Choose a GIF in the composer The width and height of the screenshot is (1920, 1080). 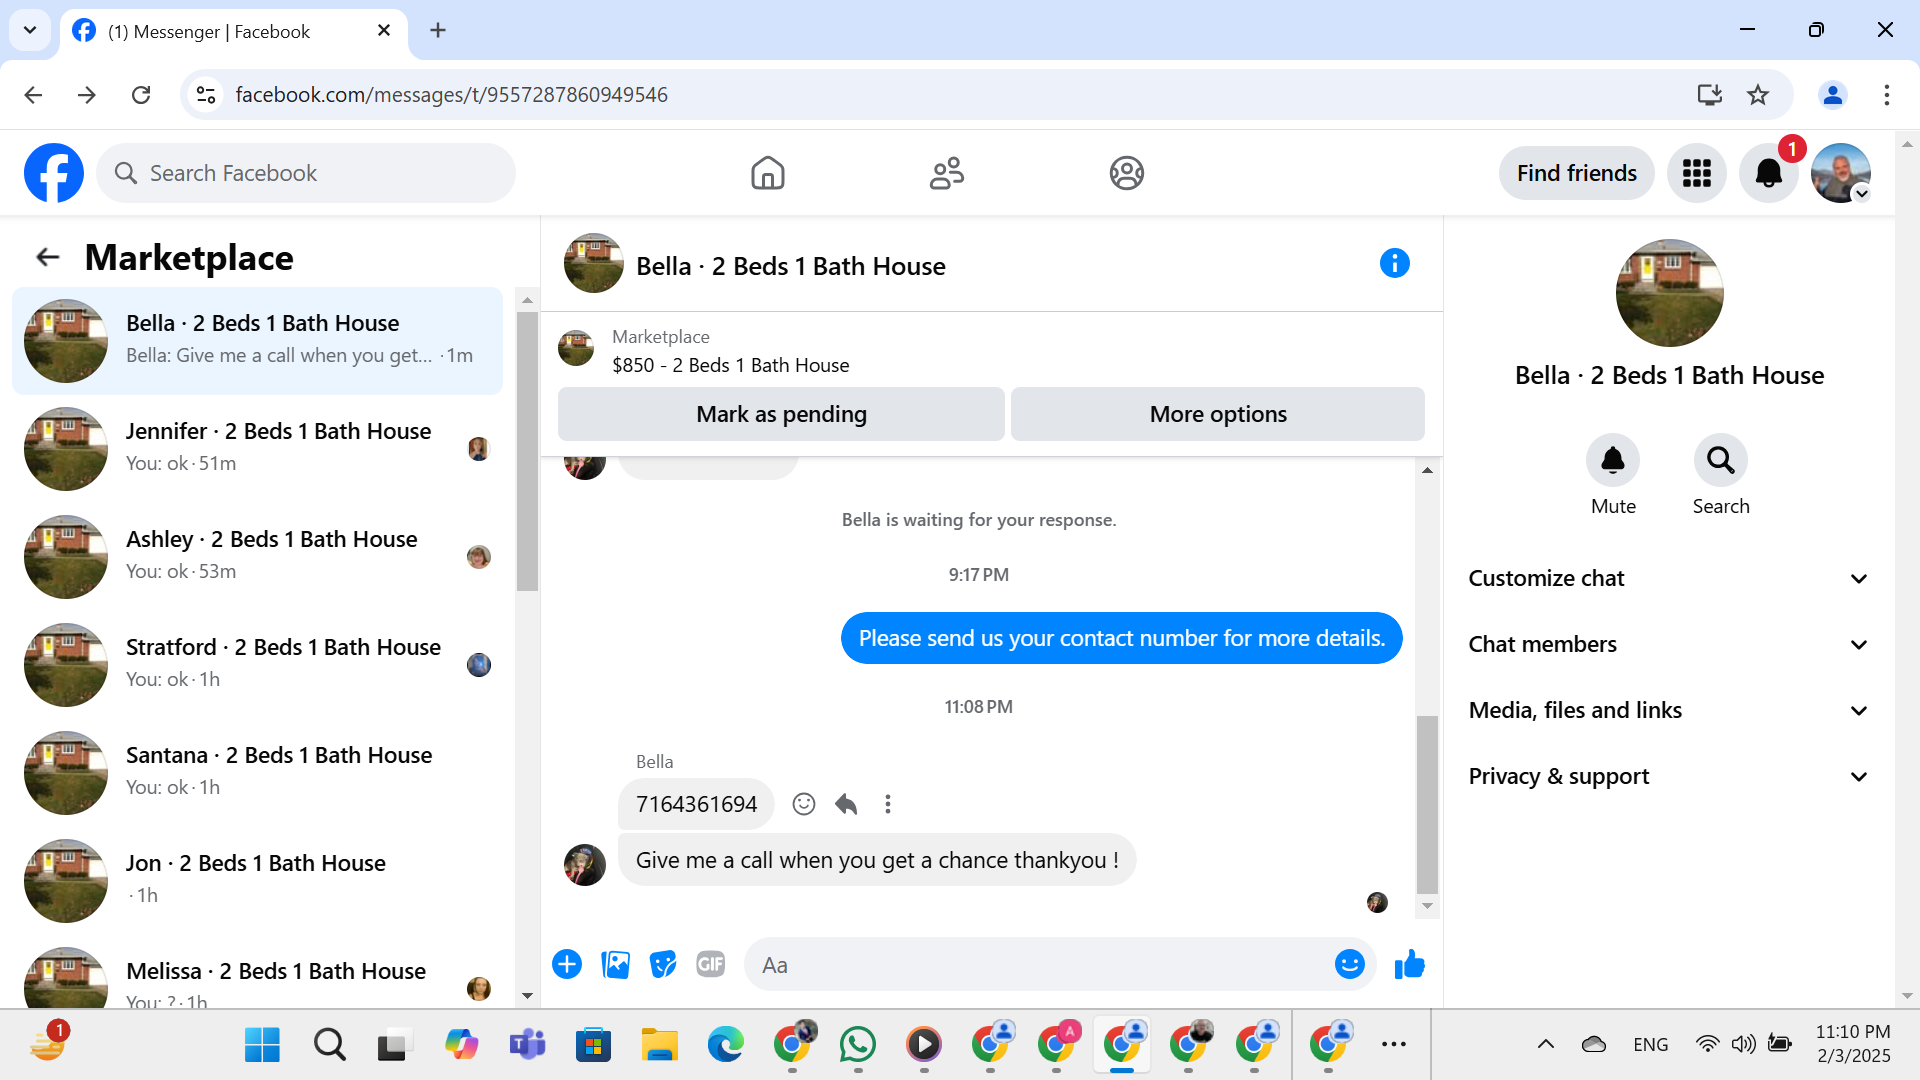click(711, 964)
